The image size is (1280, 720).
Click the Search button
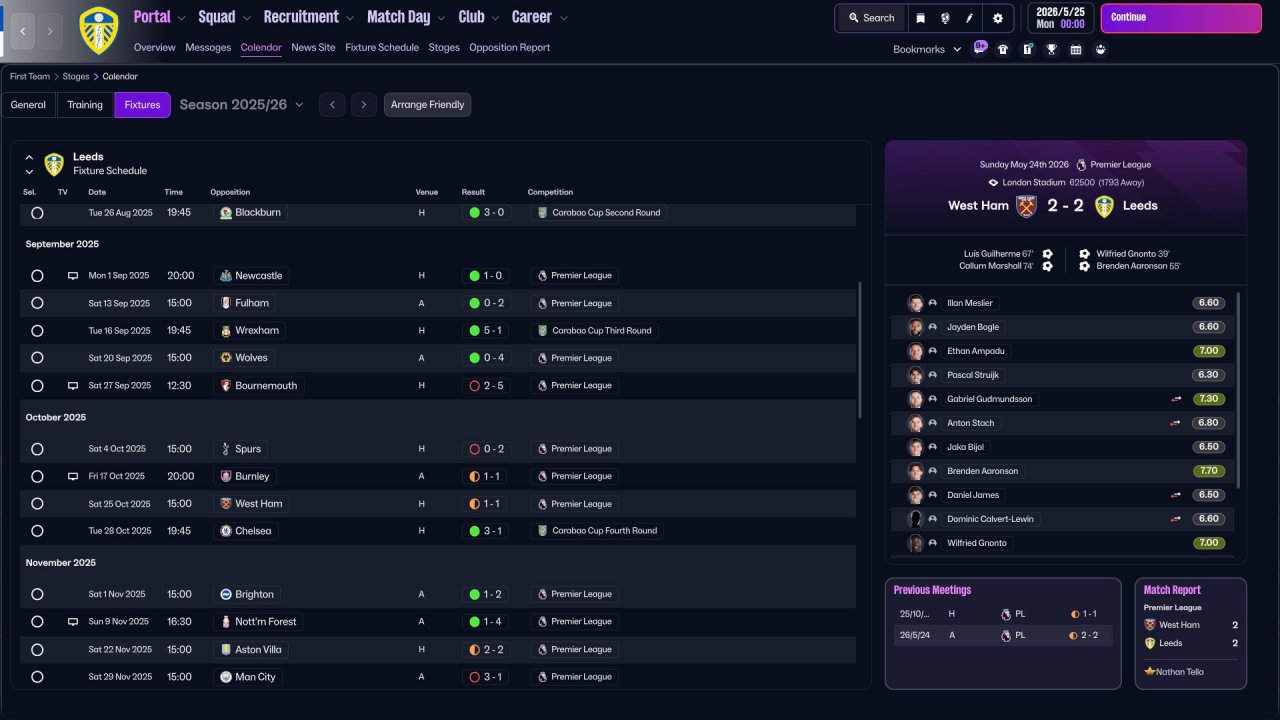(x=871, y=18)
